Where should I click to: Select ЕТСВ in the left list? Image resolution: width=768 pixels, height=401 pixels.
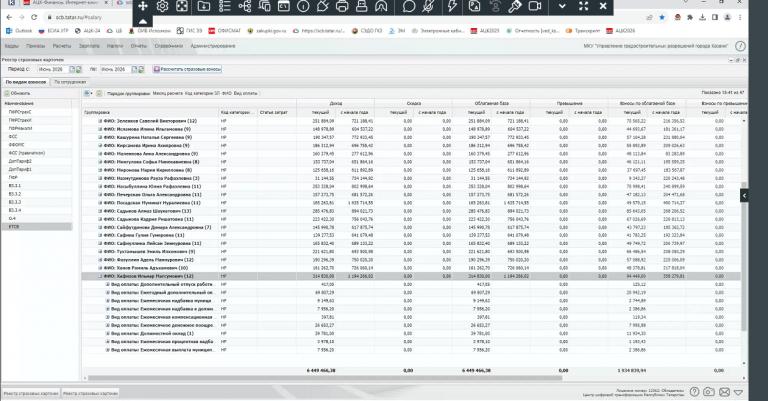(37, 227)
